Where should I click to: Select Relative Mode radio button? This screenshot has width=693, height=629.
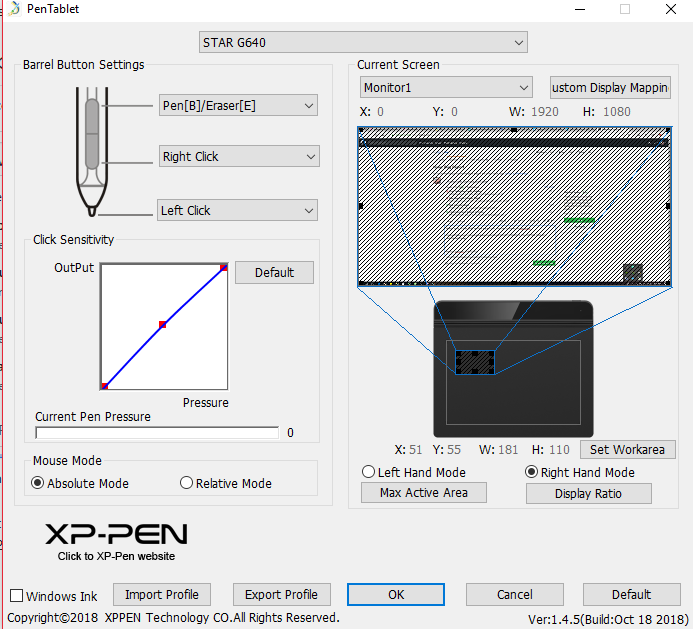[x=187, y=483]
